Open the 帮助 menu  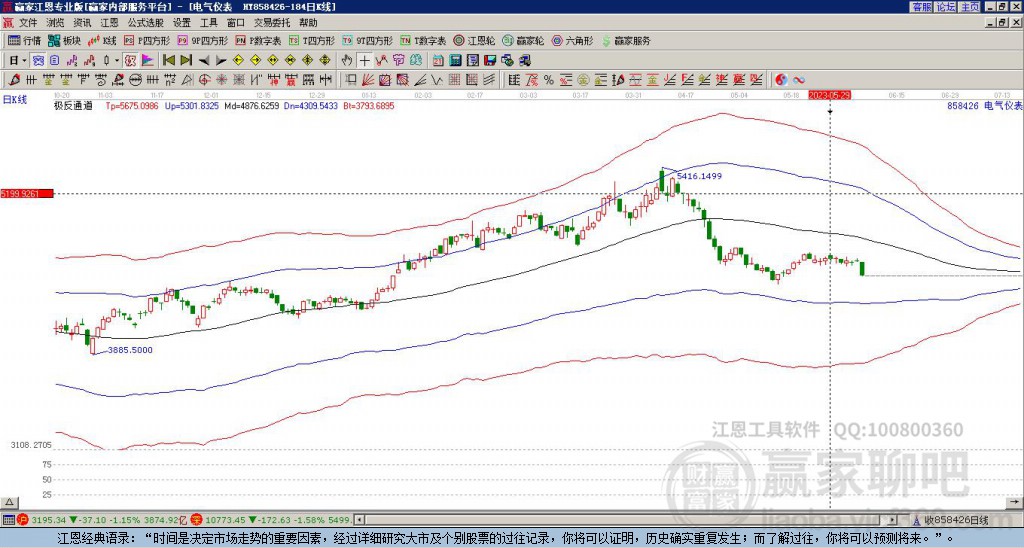pyautogui.click(x=308, y=23)
